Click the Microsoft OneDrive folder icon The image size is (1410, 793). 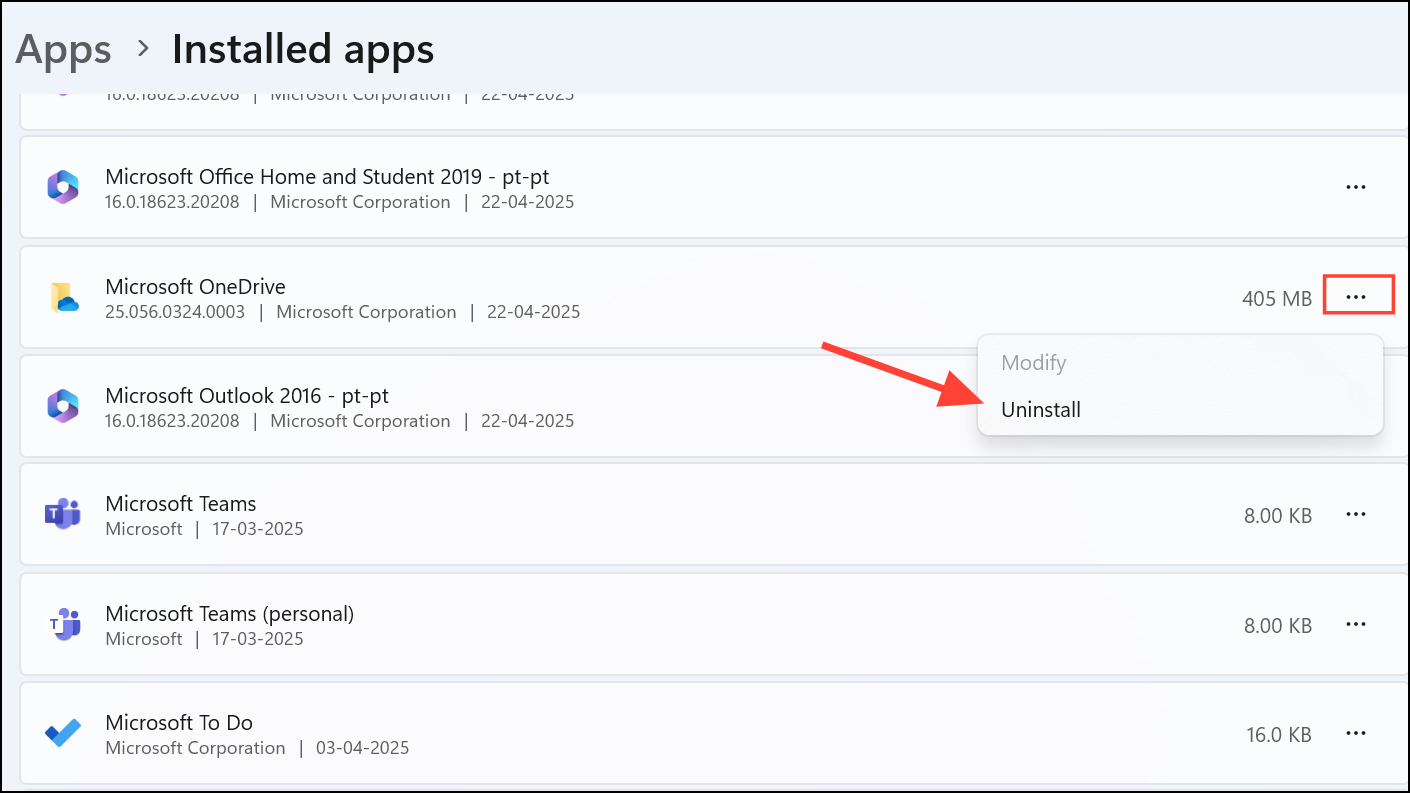tap(63, 298)
